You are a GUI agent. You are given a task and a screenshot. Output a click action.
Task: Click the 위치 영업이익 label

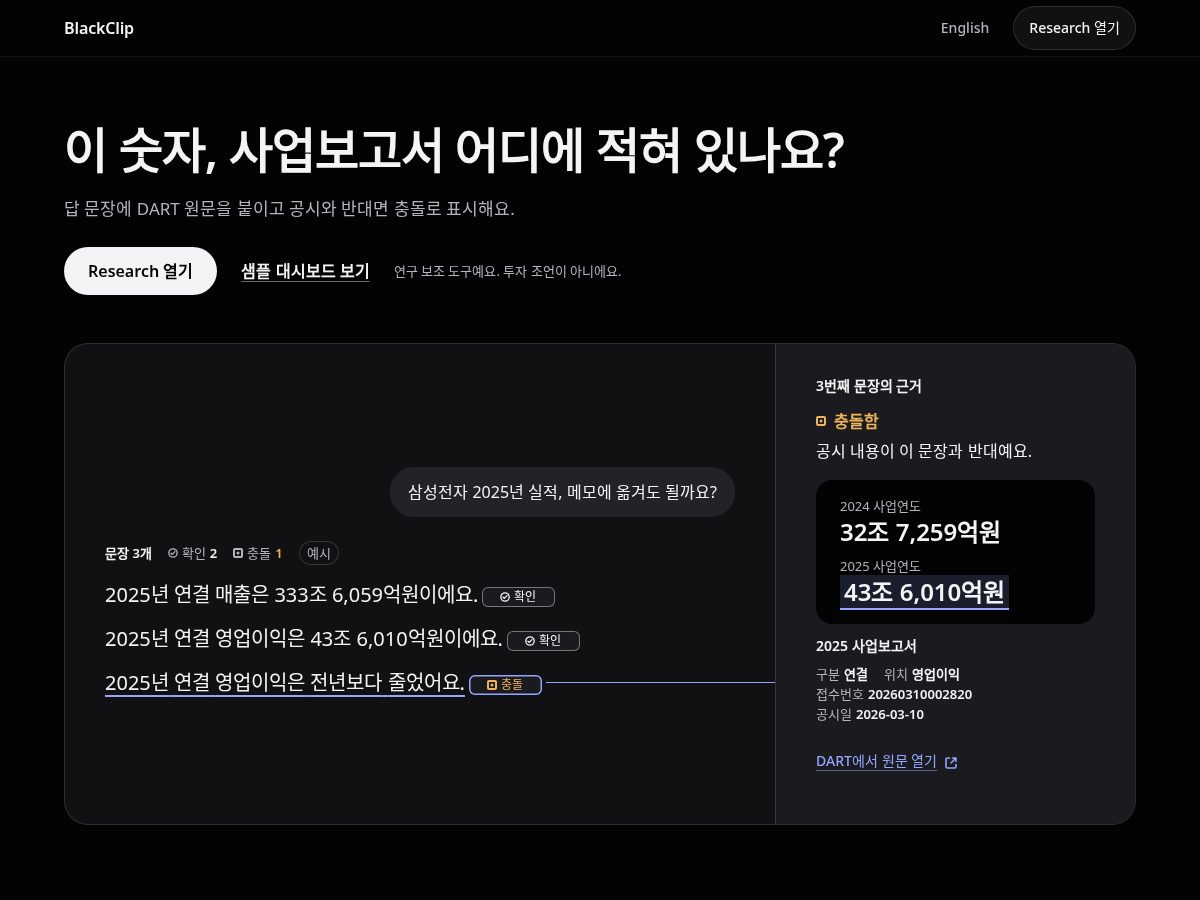click(922, 674)
